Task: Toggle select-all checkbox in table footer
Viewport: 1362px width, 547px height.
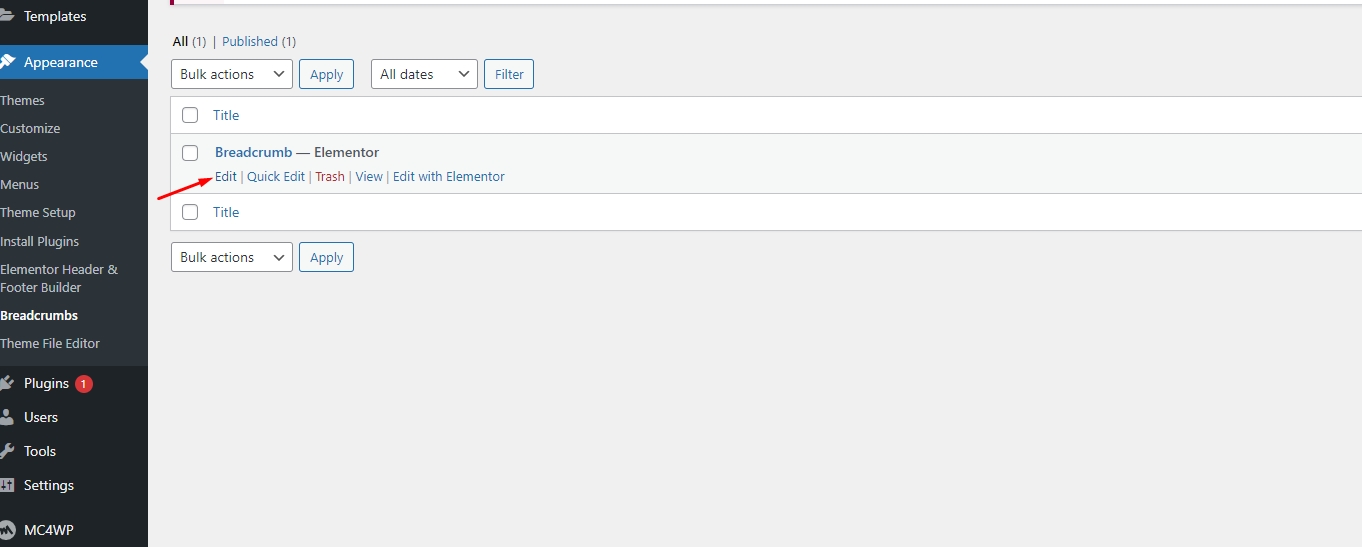Action: 190,212
